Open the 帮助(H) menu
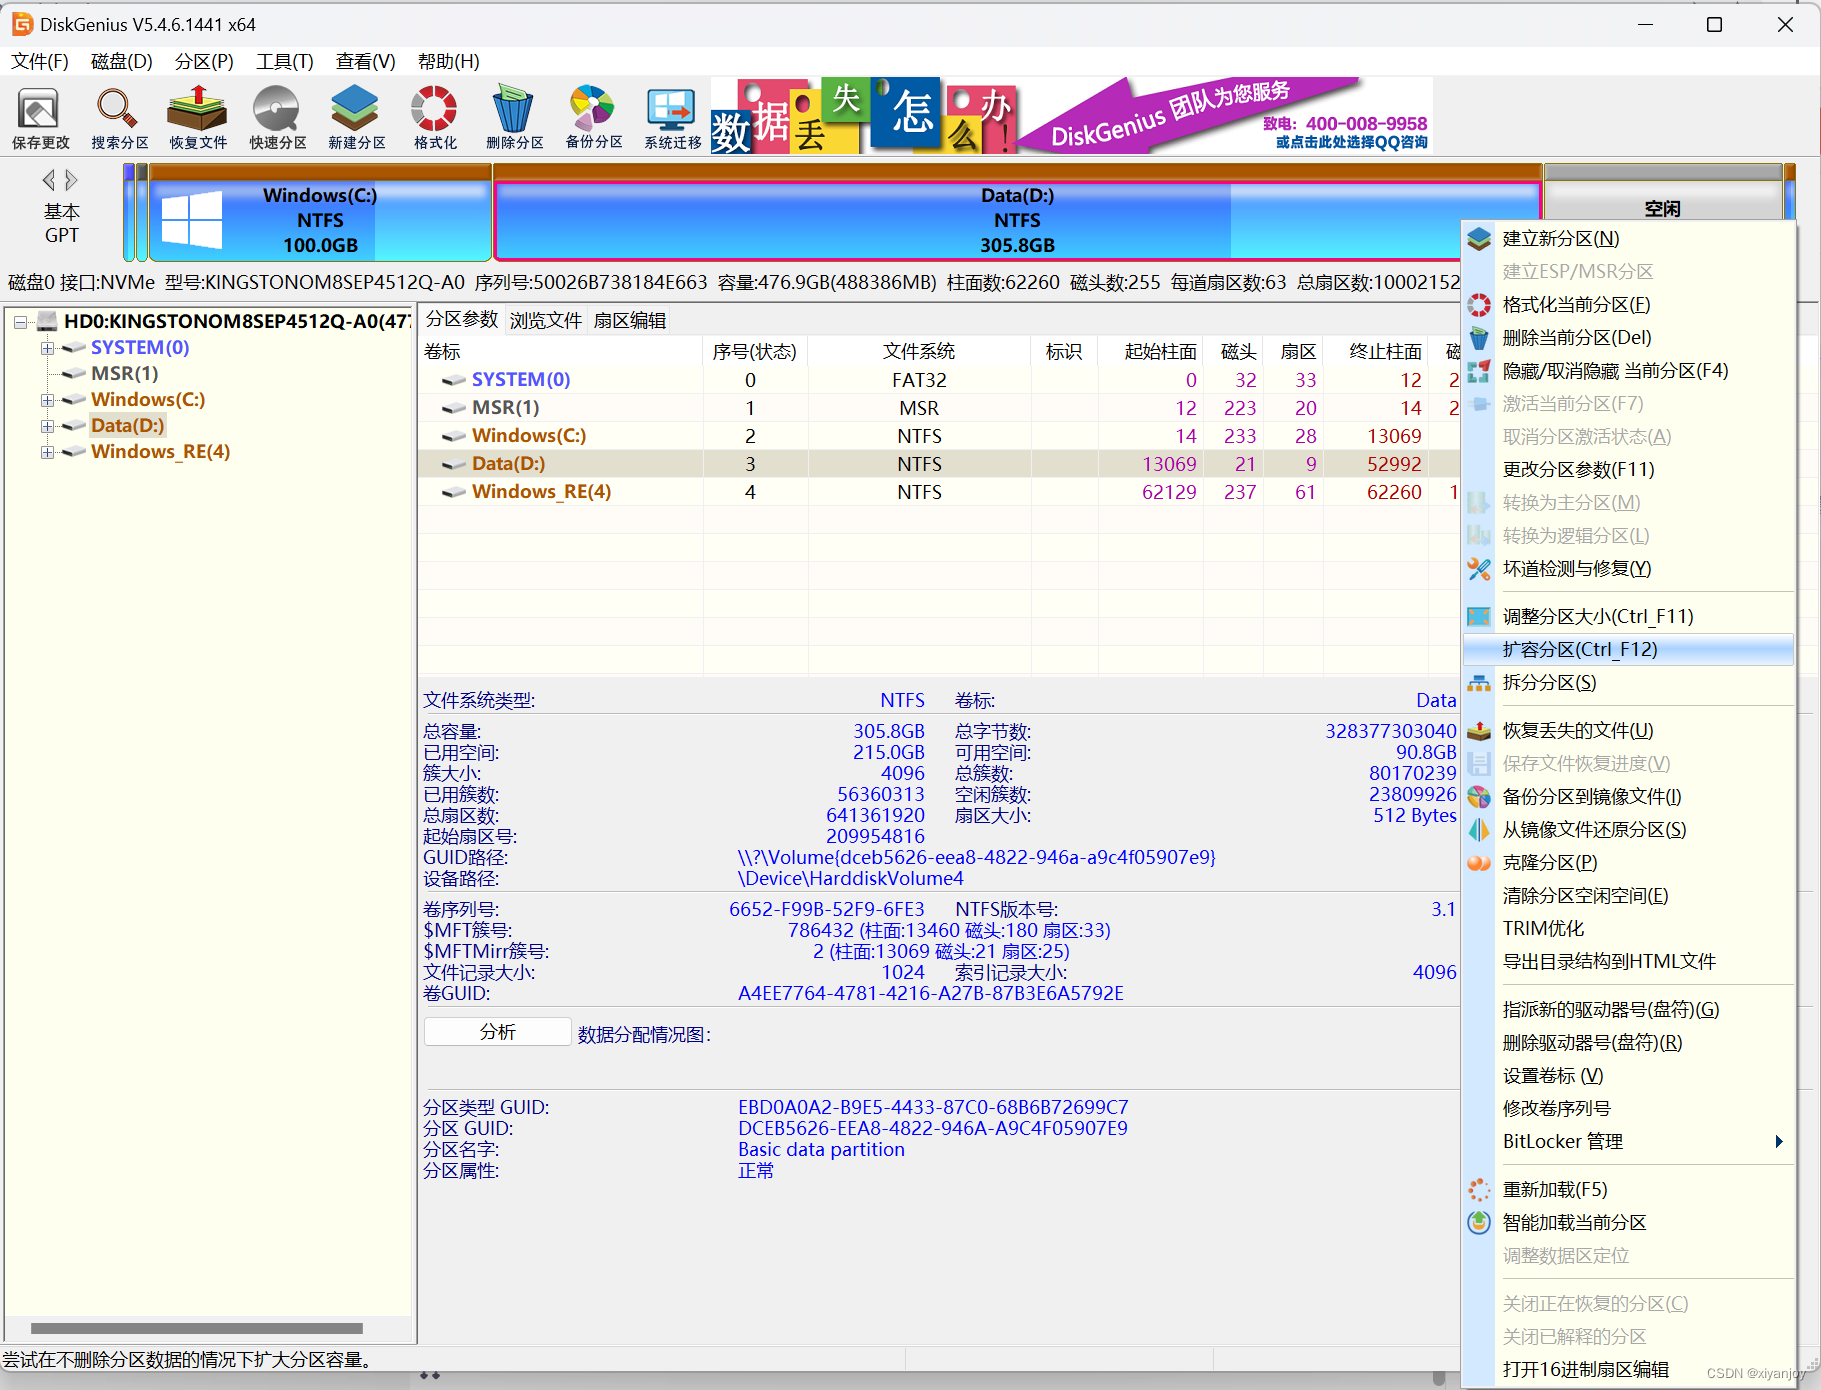Image resolution: width=1821 pixels, height=1390 pixels. [448, 61]
